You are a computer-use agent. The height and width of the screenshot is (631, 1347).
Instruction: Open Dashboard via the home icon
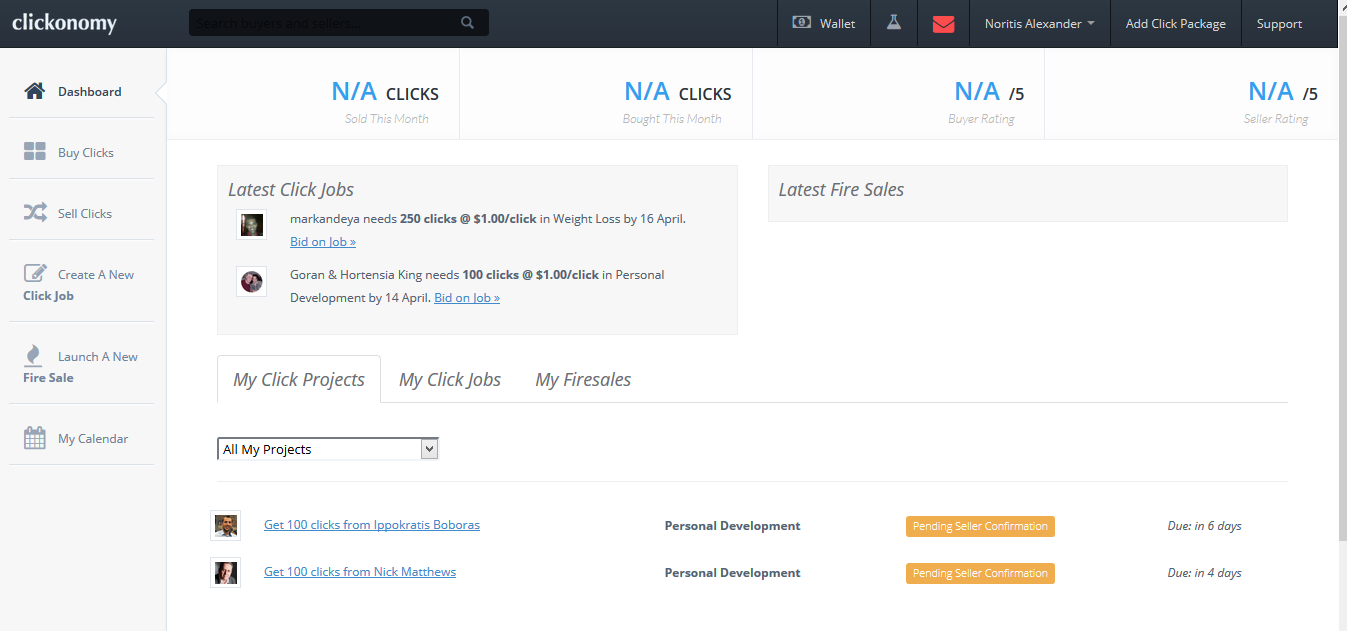tap(35, 91)
